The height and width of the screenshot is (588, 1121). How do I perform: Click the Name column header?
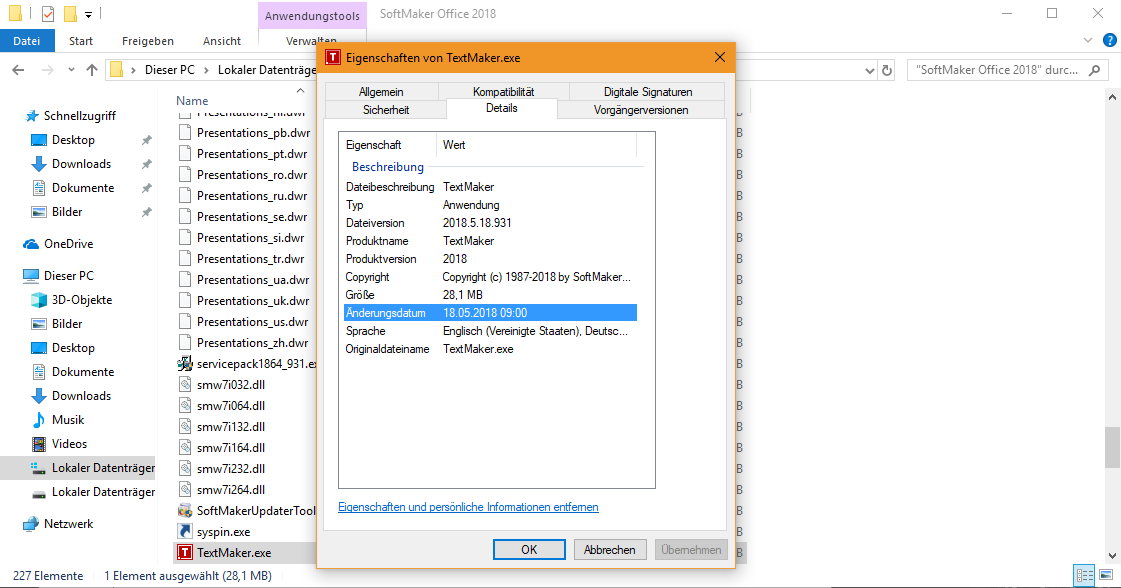[x=192, y=101]
